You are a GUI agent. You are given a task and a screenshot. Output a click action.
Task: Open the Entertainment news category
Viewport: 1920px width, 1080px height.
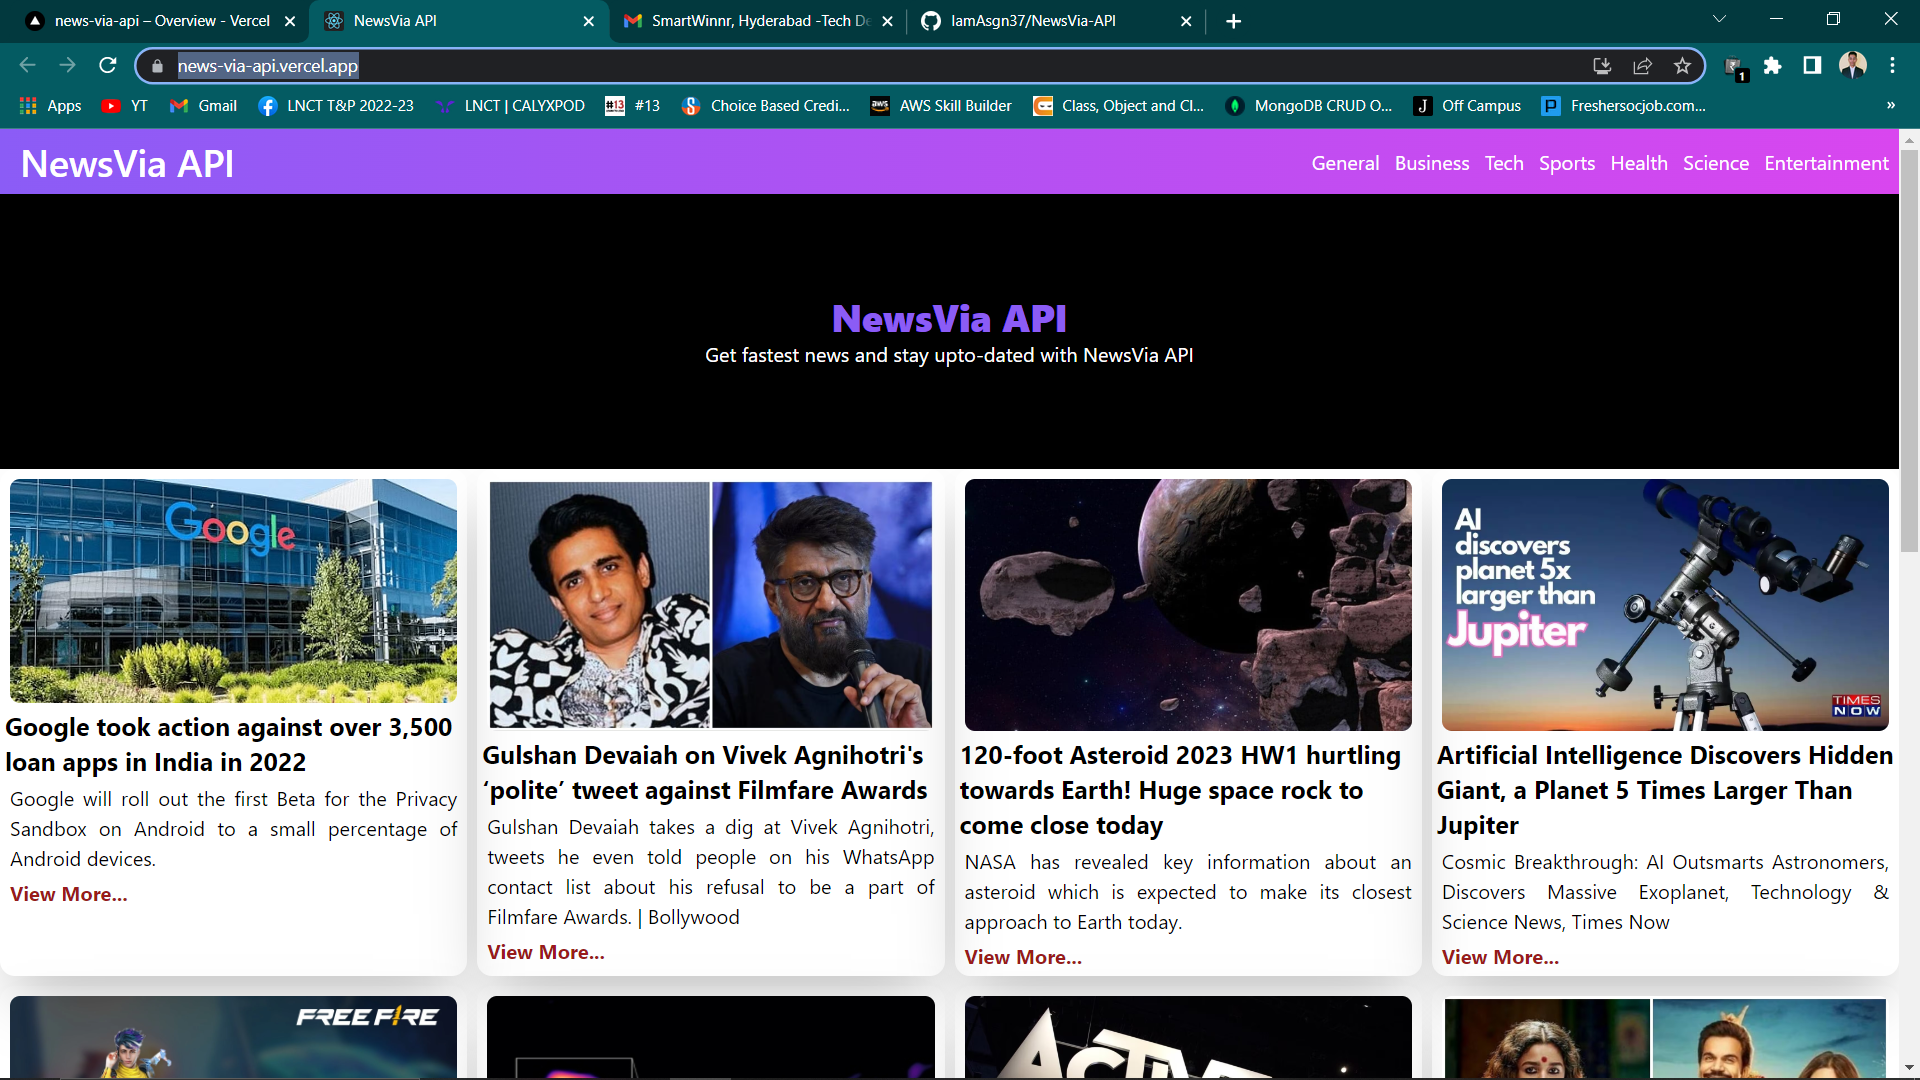tap(1826, 163)
